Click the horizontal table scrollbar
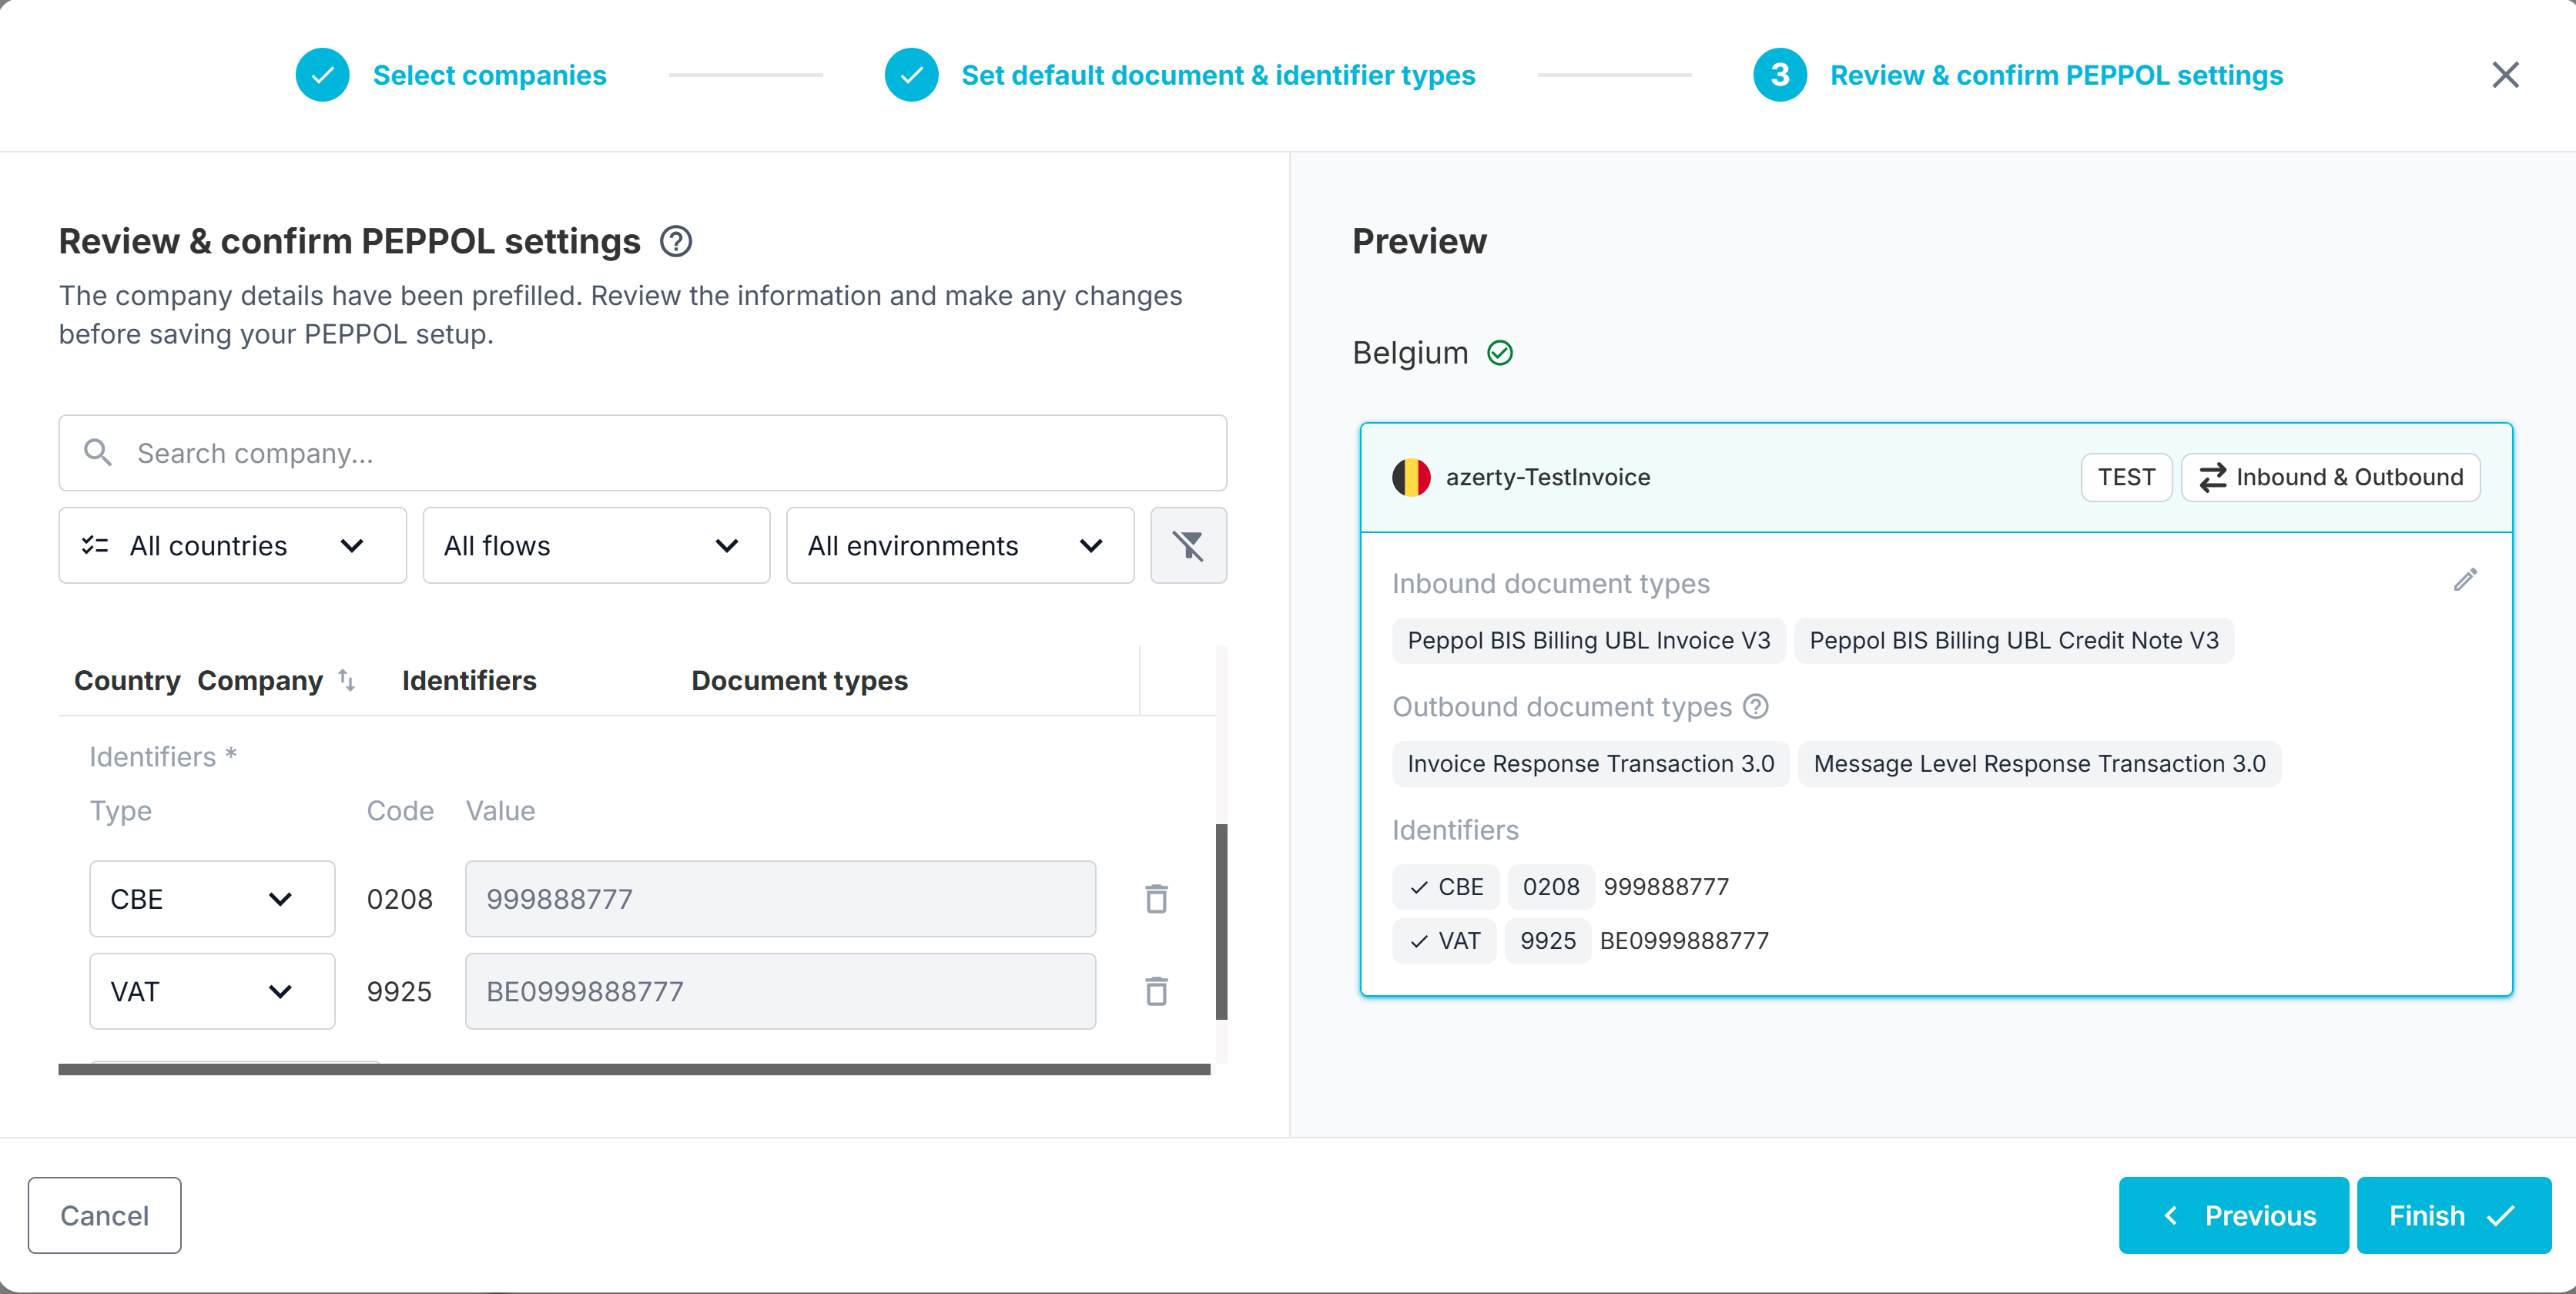2576x1294 pixels. (634, 1068)
